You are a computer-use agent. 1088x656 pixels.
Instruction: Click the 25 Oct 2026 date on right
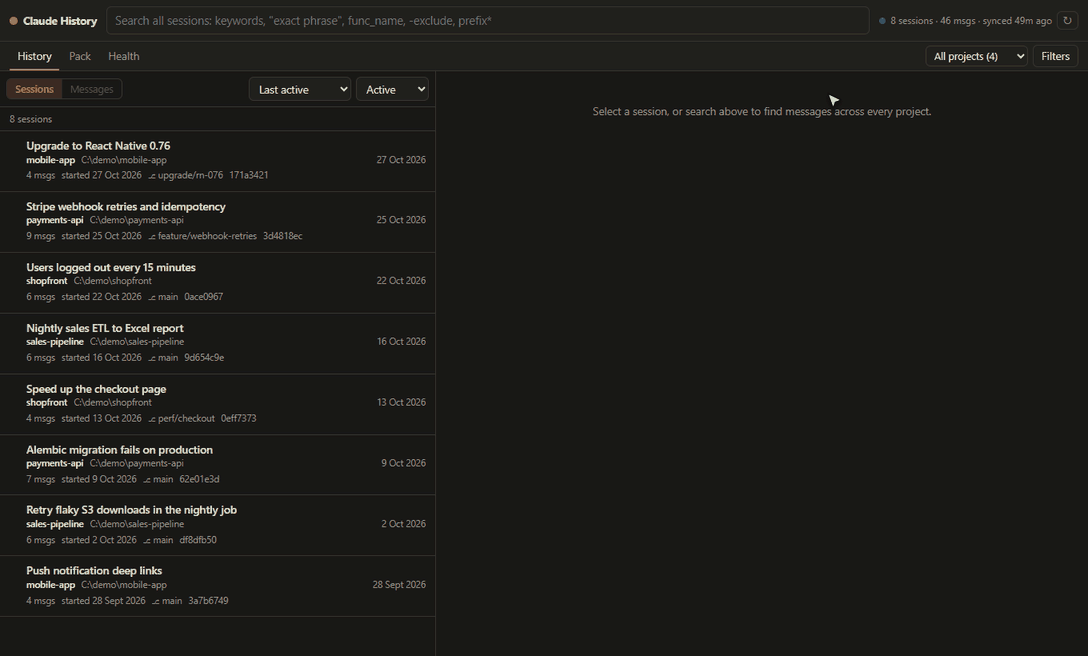(401, 220)
